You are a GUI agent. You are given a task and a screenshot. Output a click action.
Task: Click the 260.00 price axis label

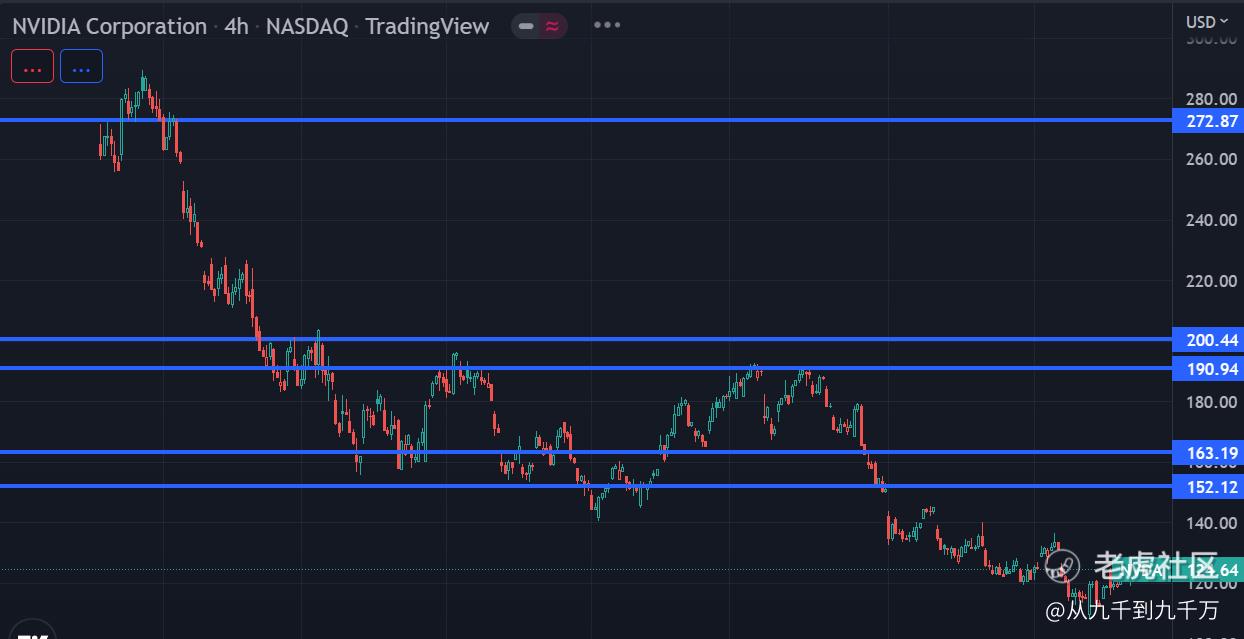(x=1211, y=159)
